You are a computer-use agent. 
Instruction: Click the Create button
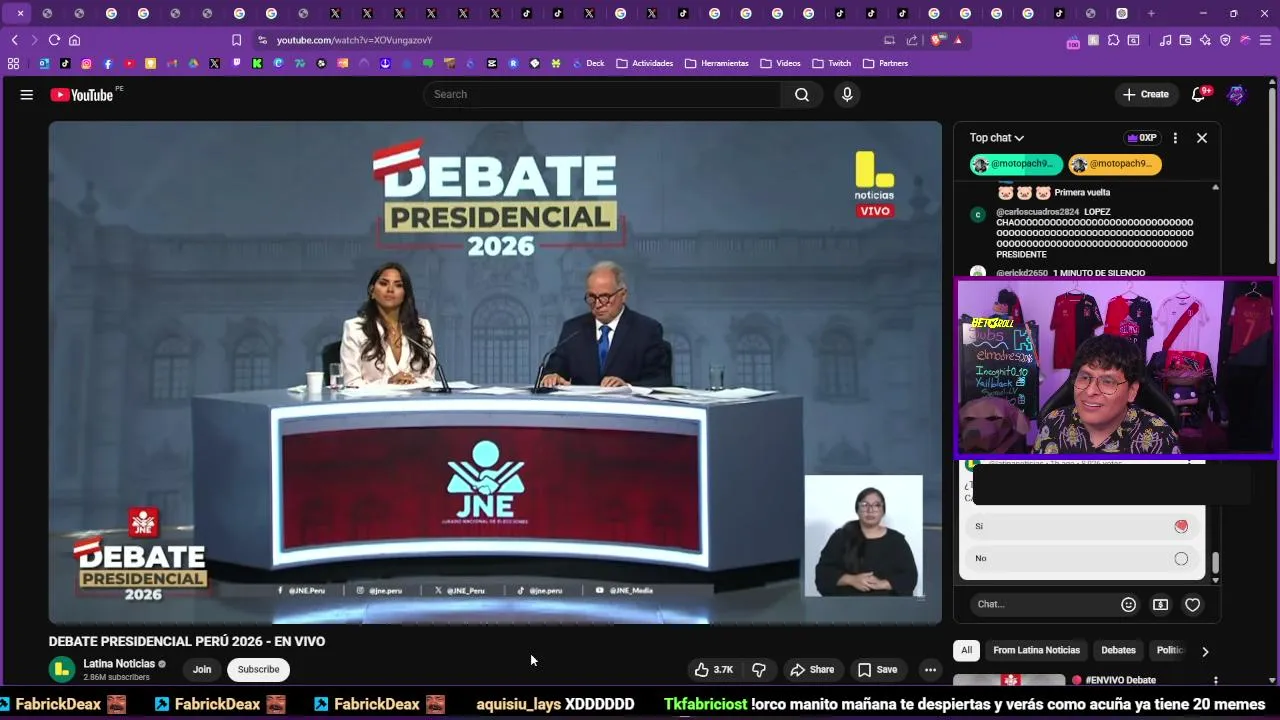point(1145,95)
